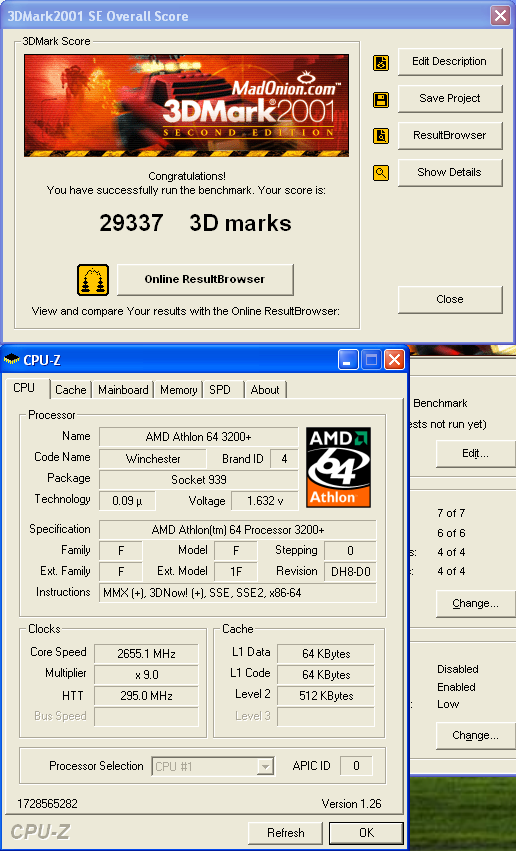Click the '6 of 6' text in 3DMark window

click(451, 533)
